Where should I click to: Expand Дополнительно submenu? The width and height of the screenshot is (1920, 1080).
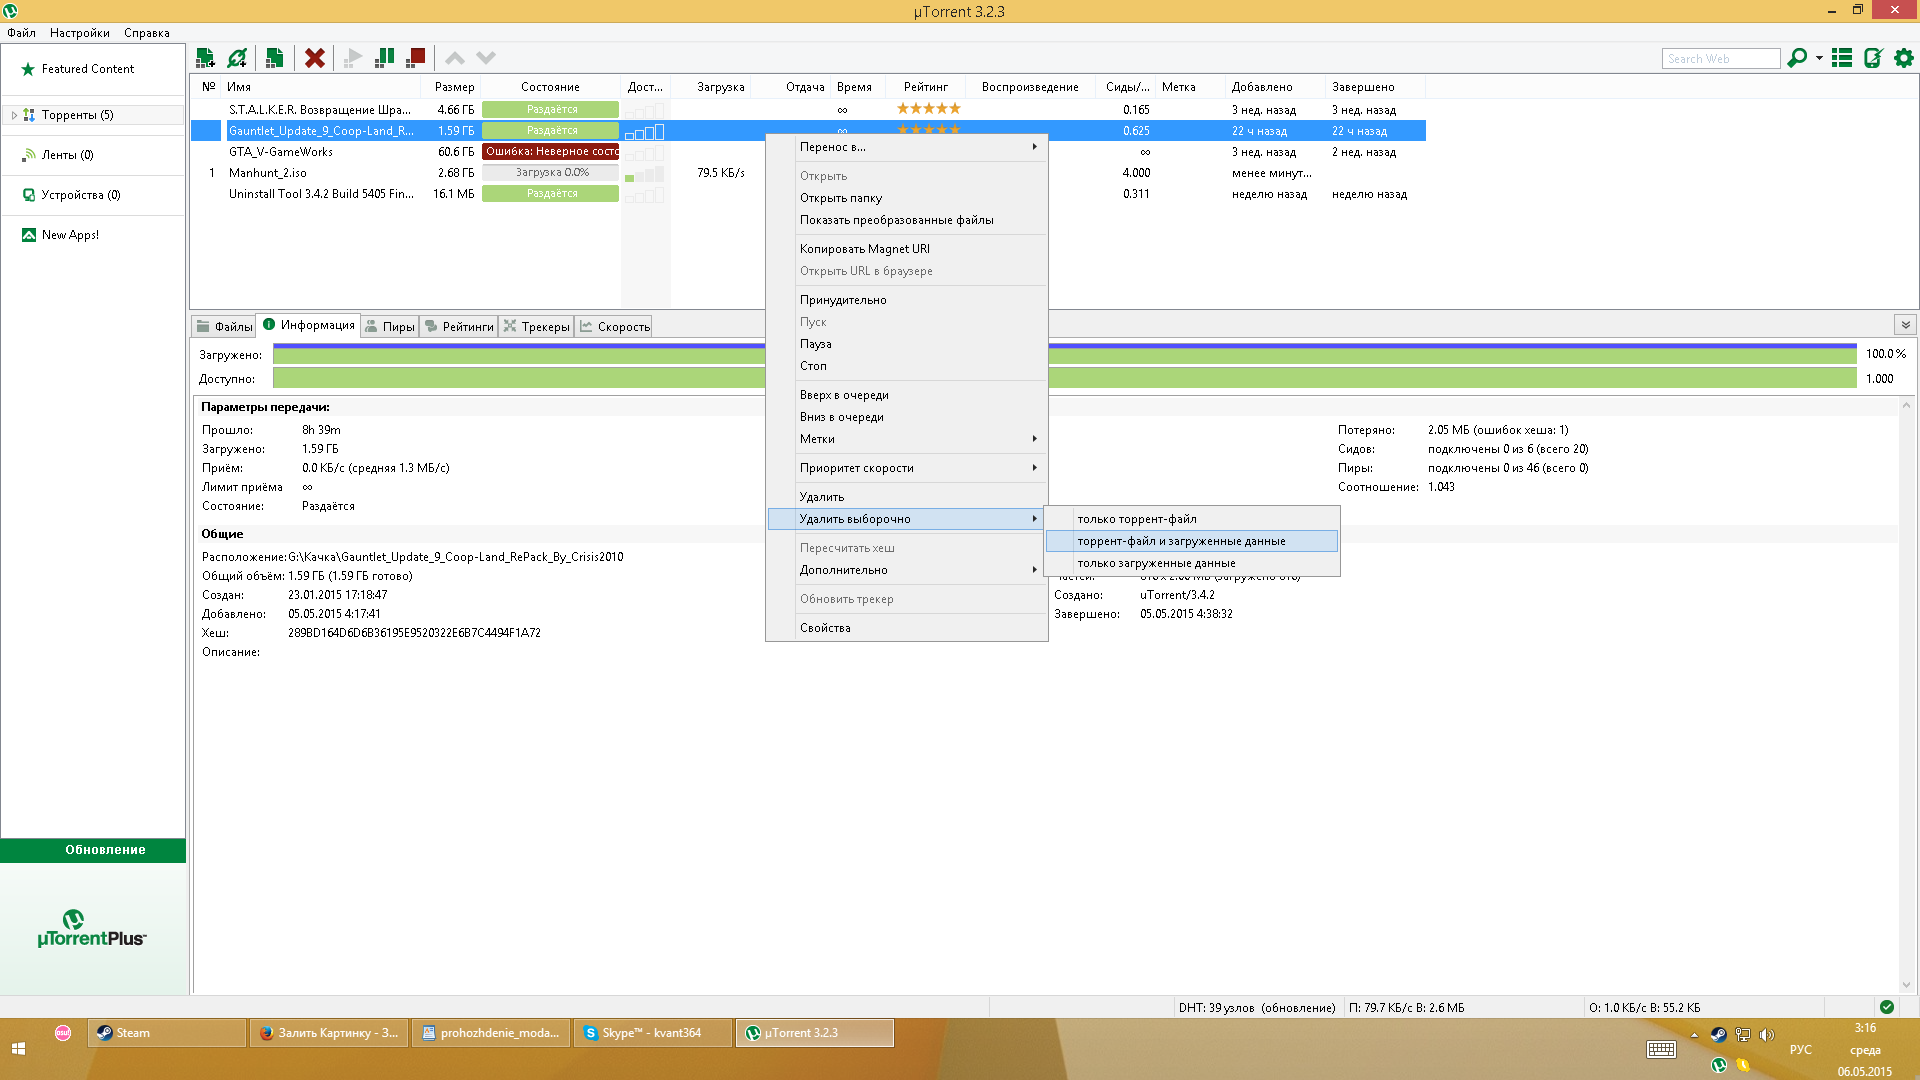[907, 570]
